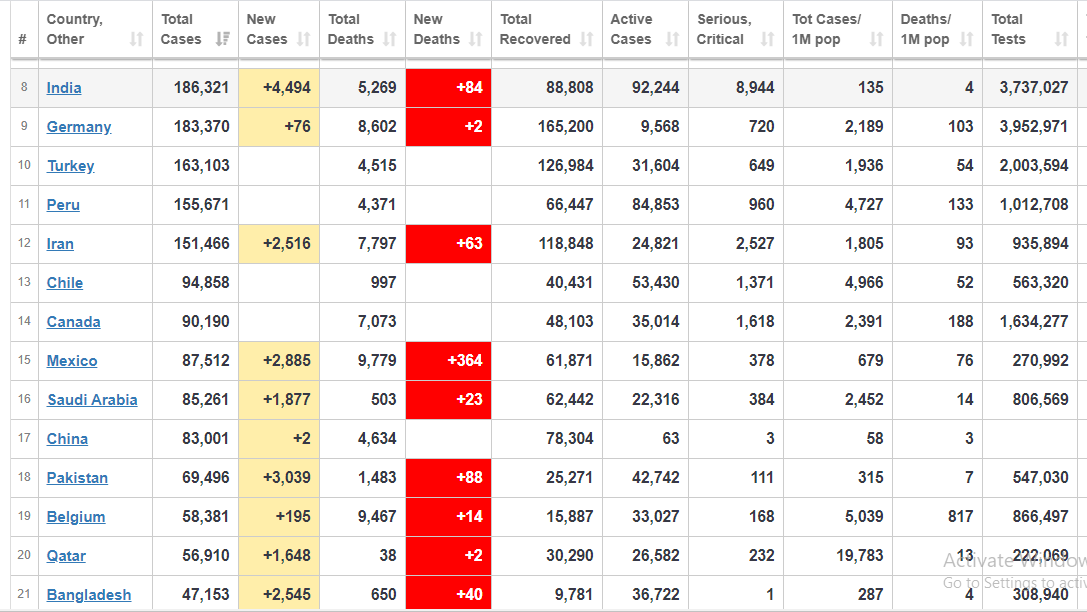The image size is (1087, 612).
Task: Select India's new cases +4,494 cell
Action: 279,88
